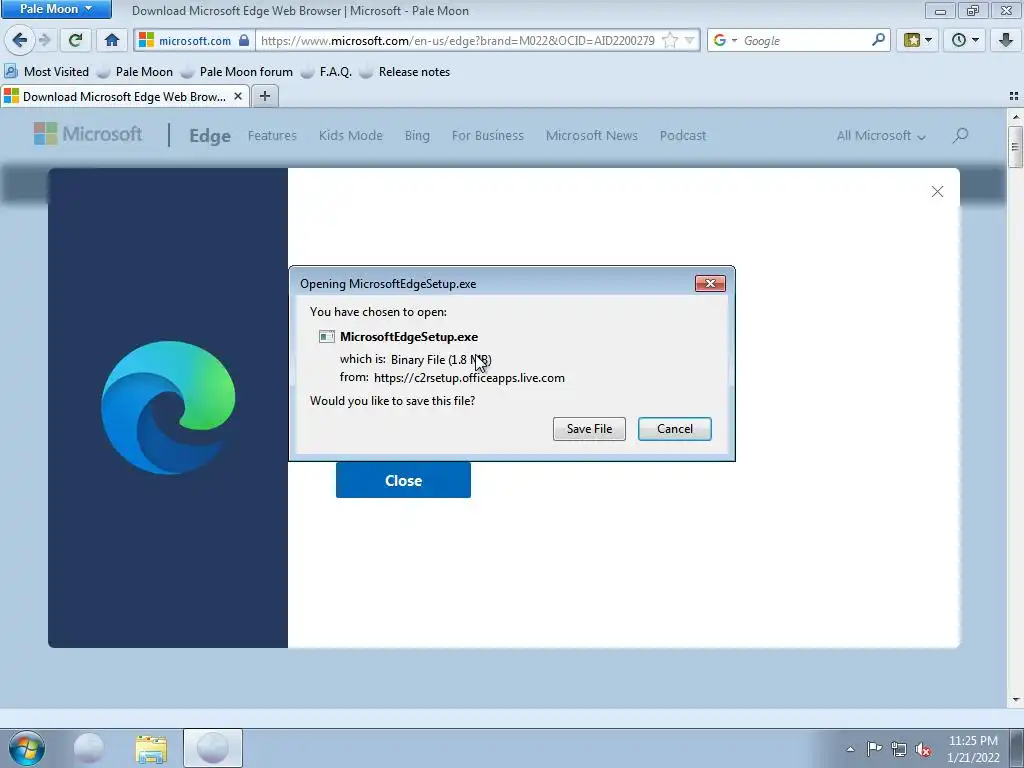Click the page search magnifier icon

click(960, 135)
